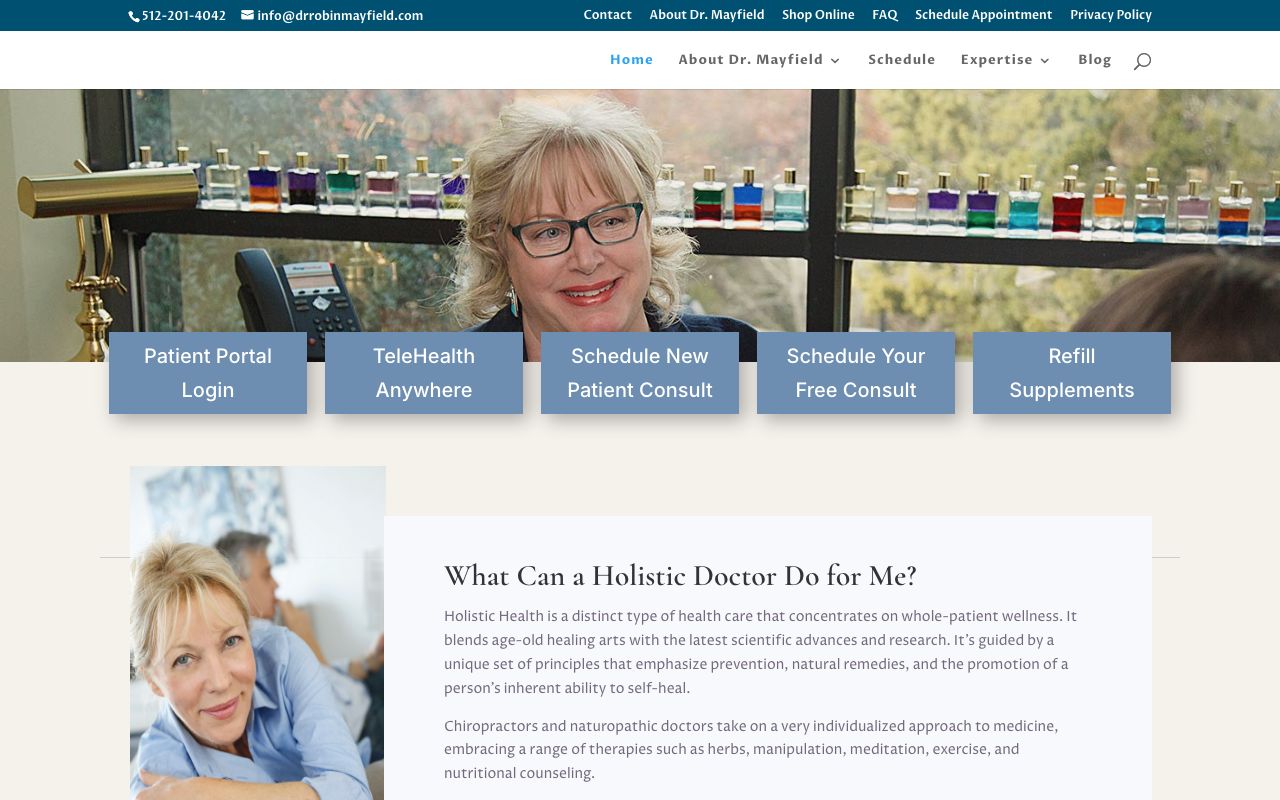
Task: Open the Privacy Policy link
Action: (1111, 15)
